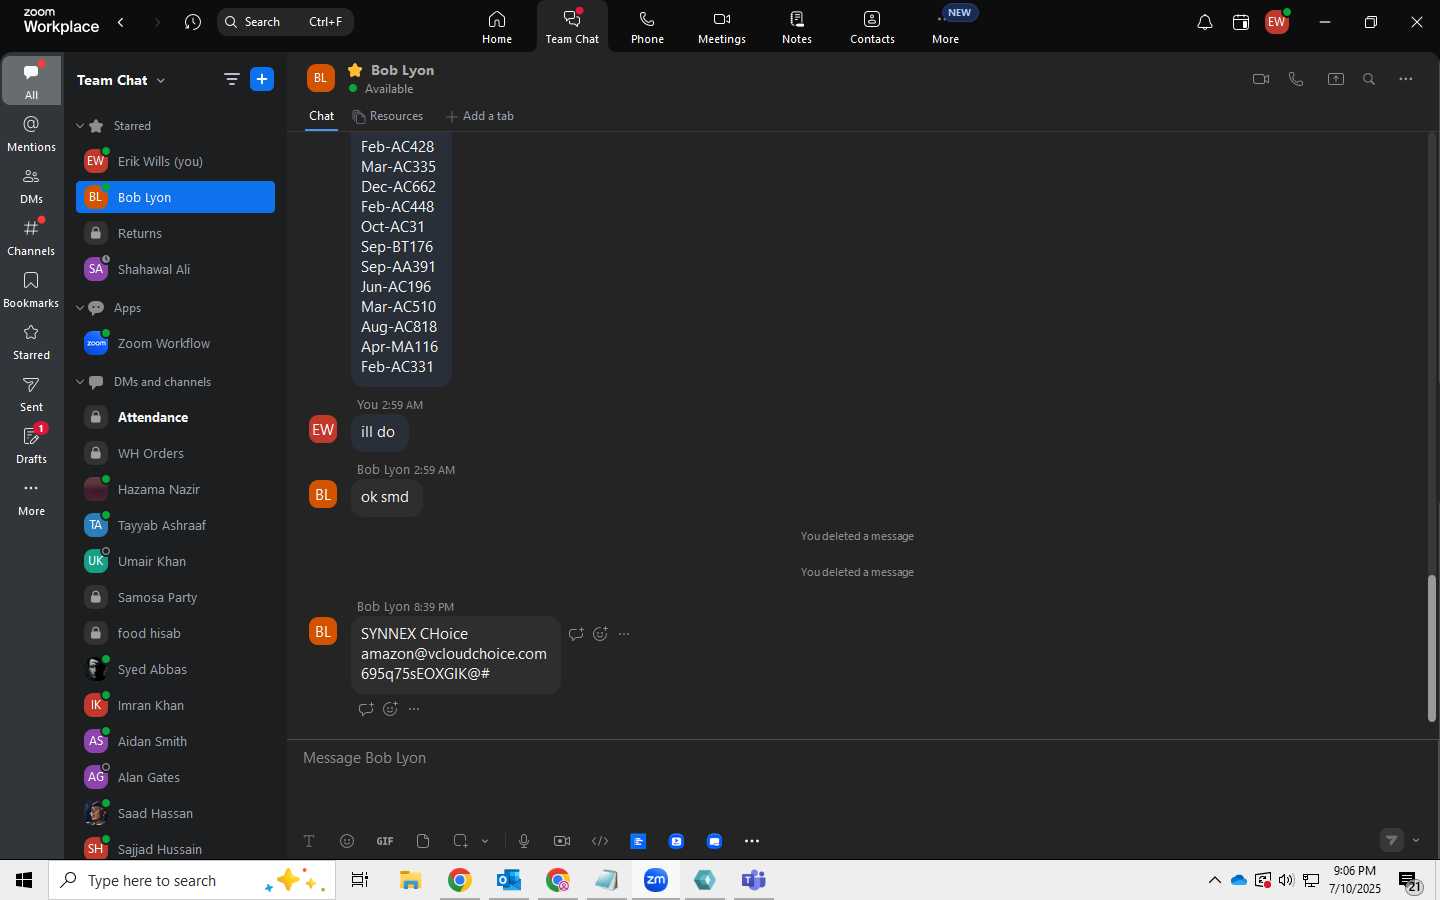
Task: Open Outlook from the taskbar
Action: click(509, 881)
